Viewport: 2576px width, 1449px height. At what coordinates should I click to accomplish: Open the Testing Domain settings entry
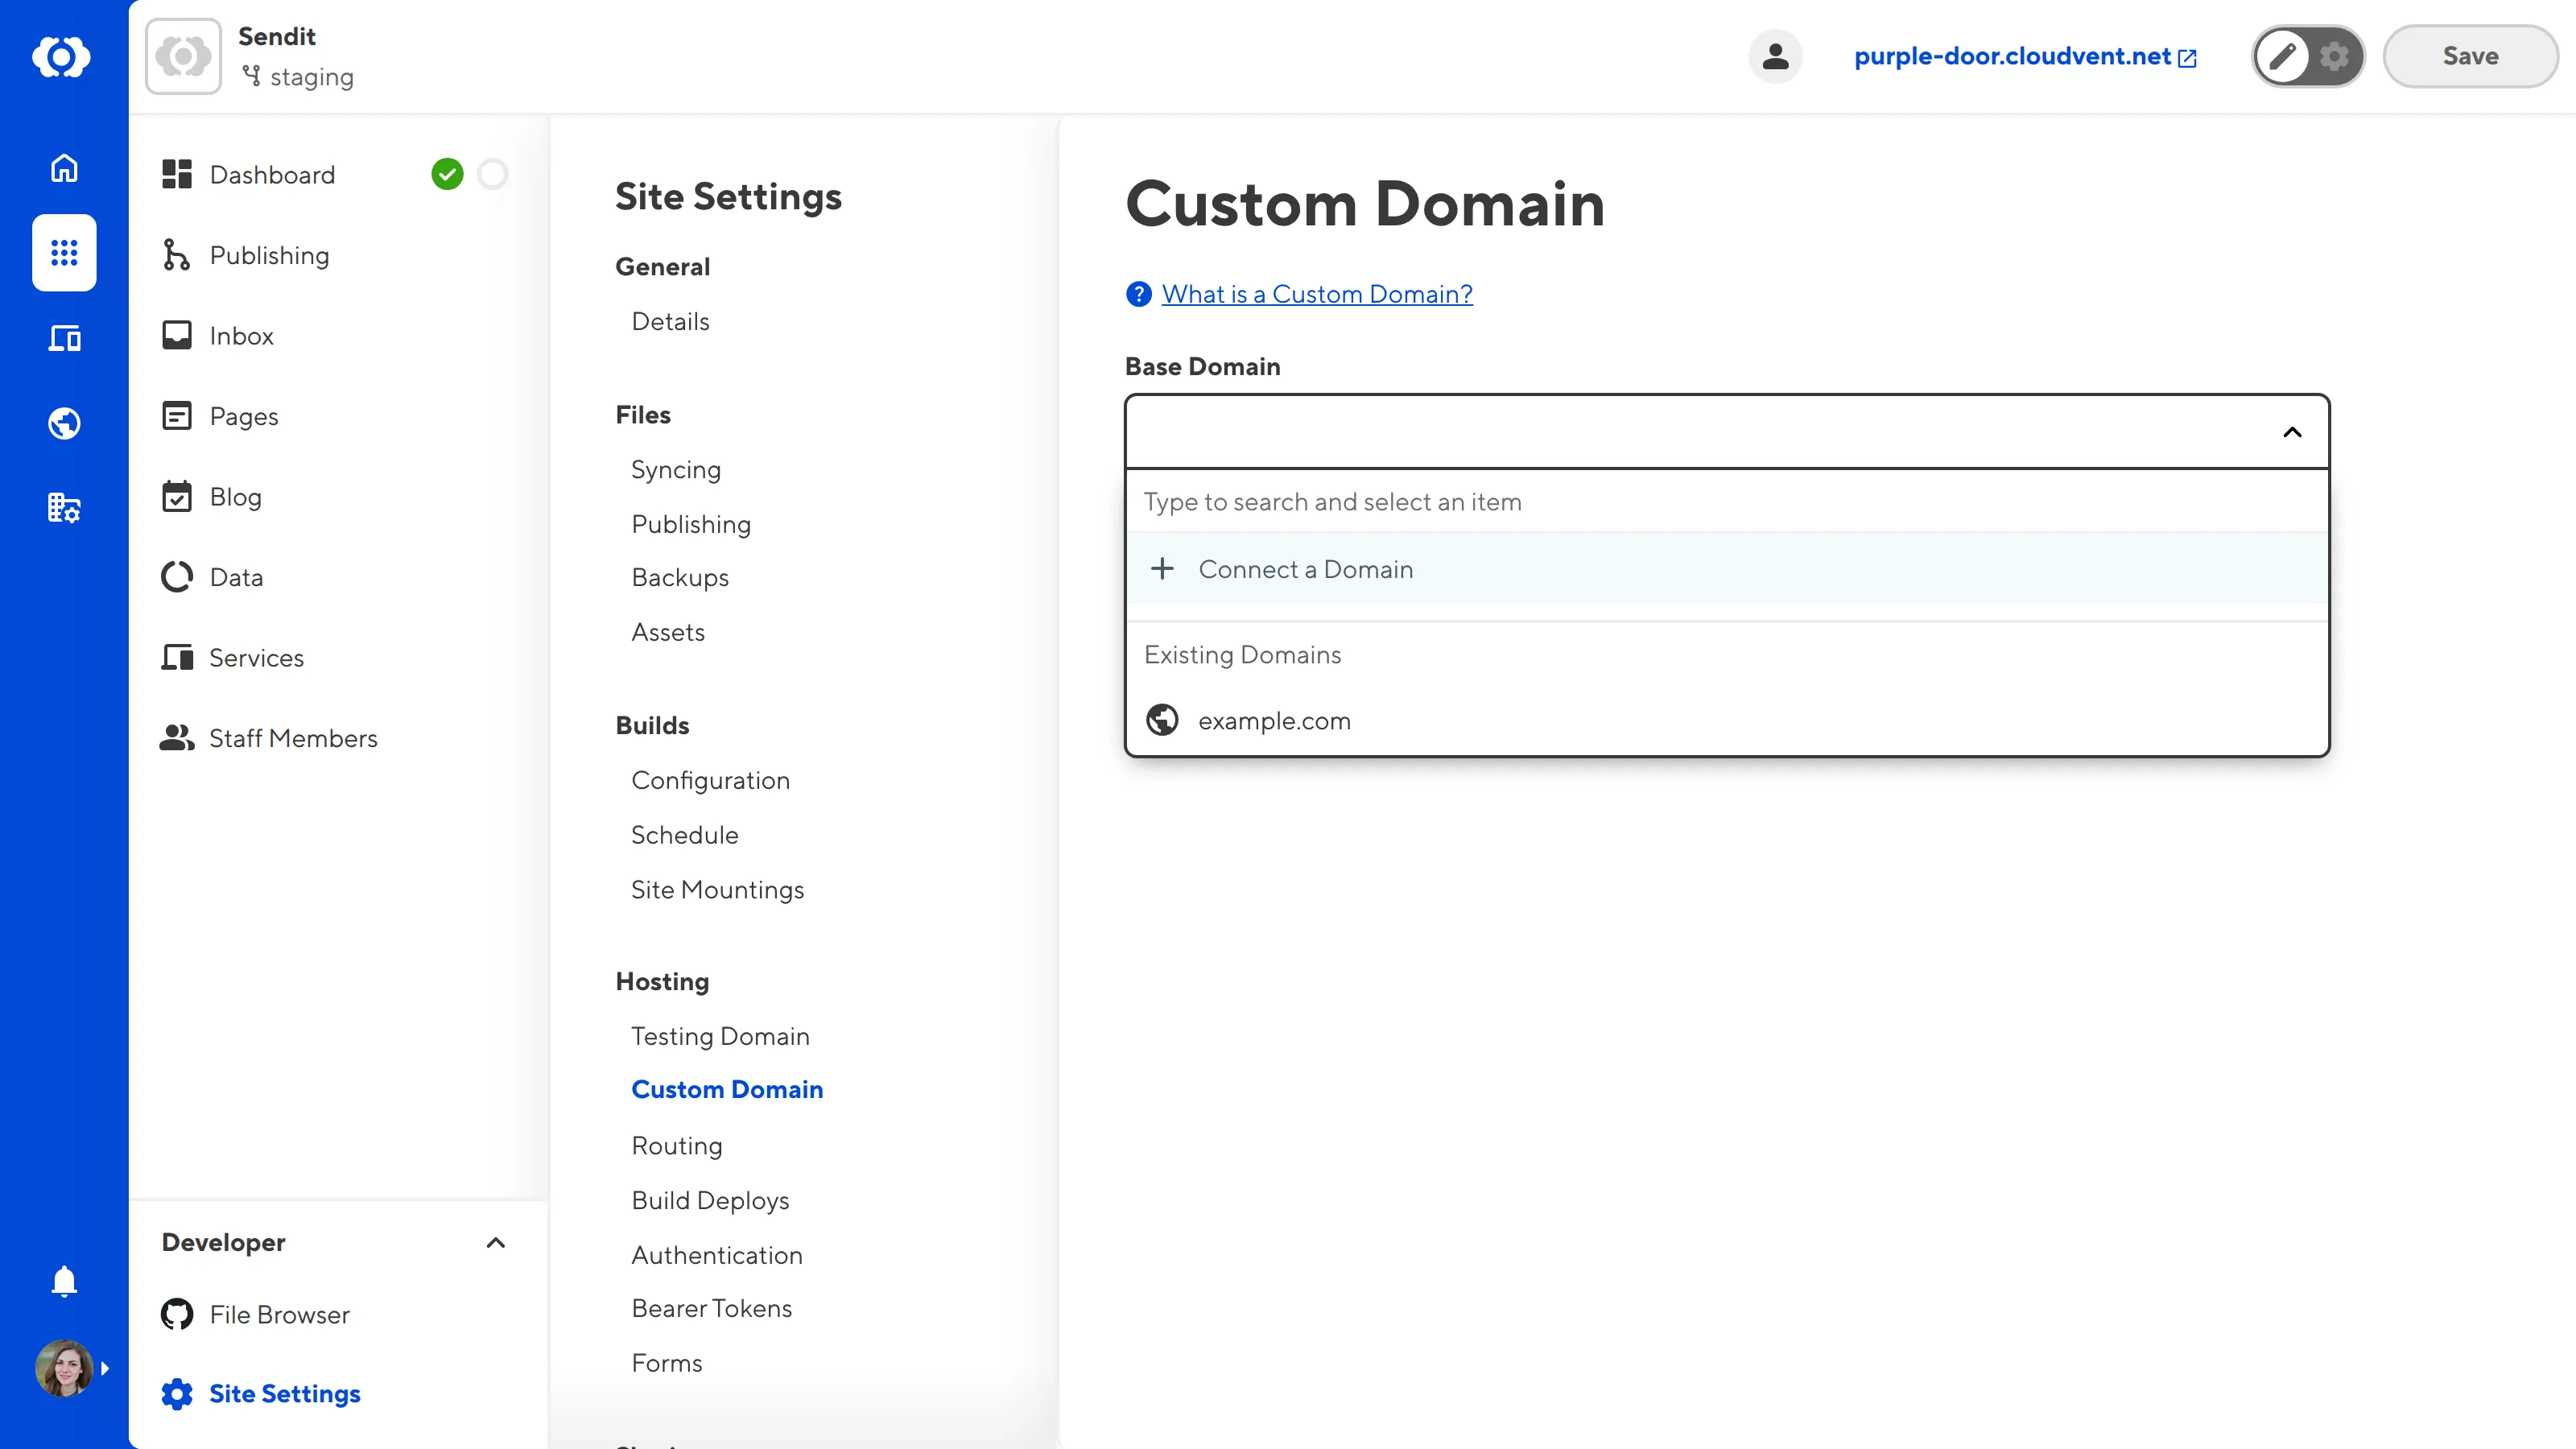(x=720, y=1036)
